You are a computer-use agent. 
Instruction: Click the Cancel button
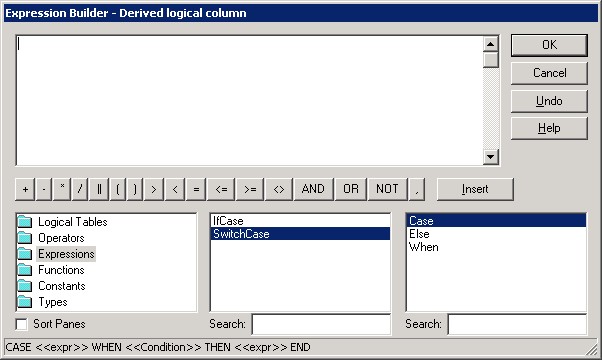(549, 73)
